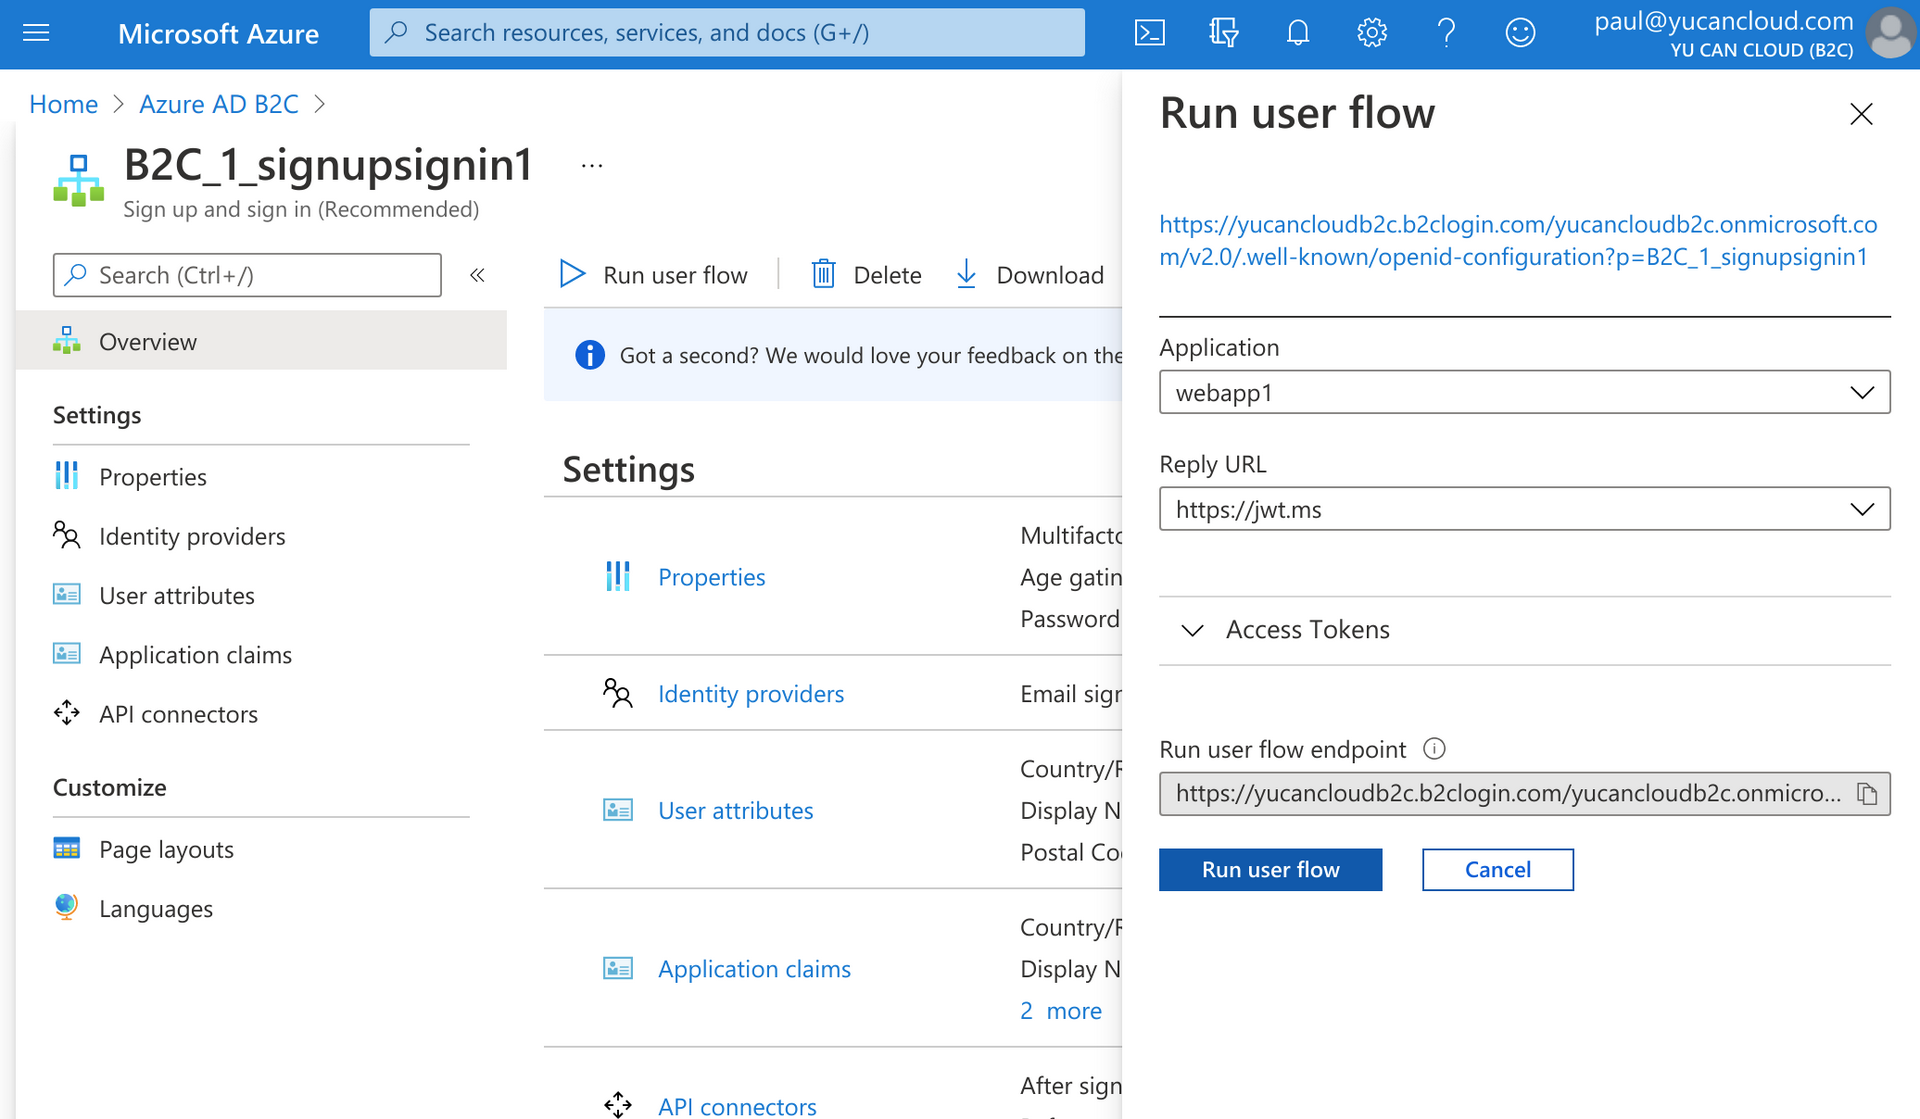Screen dimensions: 1920x1119
Task: Click the blue Run user flow button
Action: [x=1270, y=869]
